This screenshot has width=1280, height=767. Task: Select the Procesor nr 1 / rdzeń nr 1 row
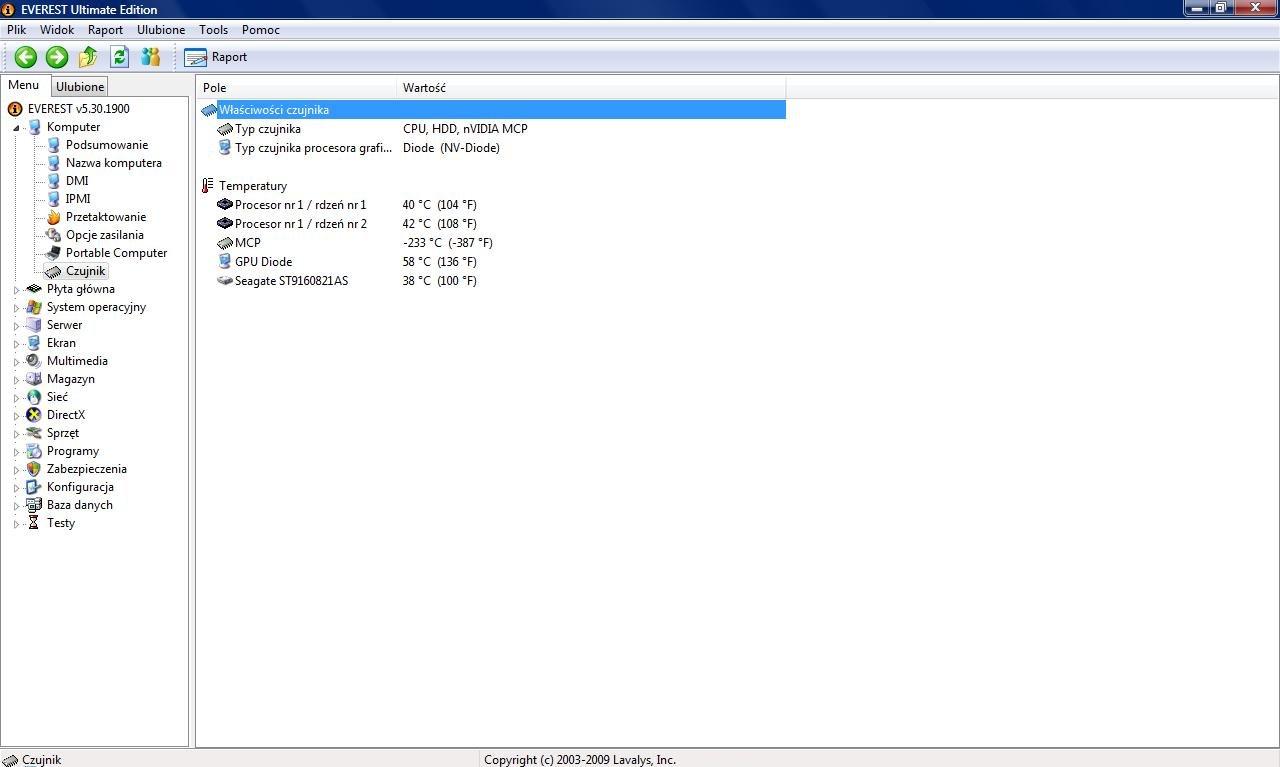pos(493,205)
